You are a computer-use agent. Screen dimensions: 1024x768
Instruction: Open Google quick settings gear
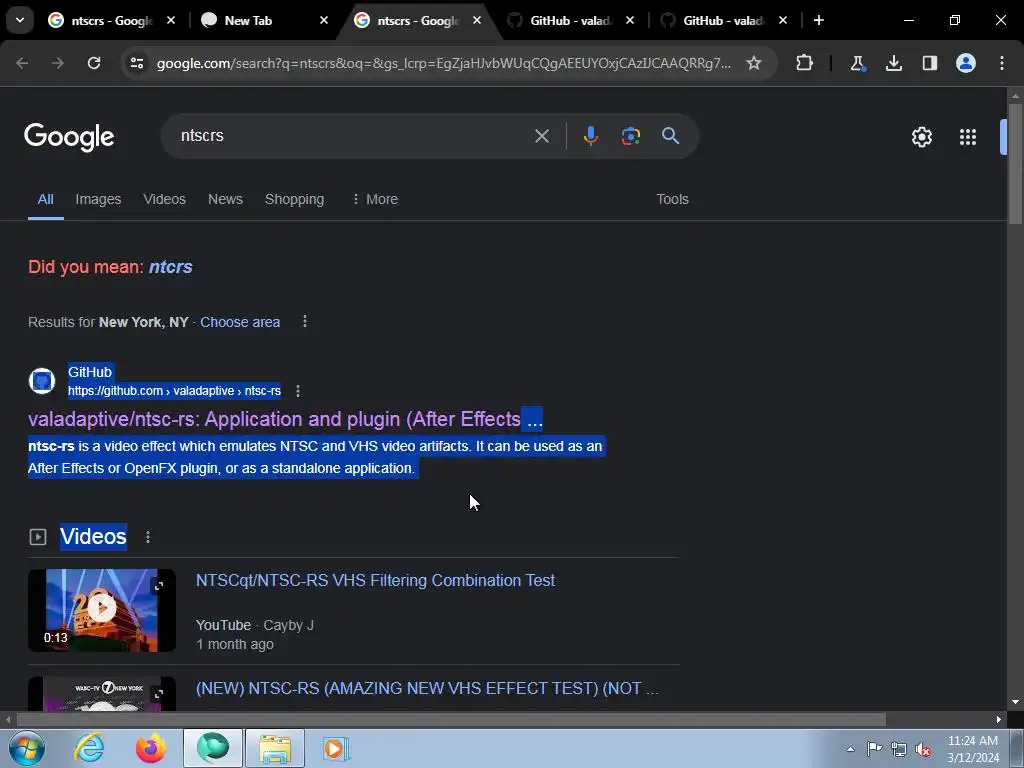tap(921, 136)
